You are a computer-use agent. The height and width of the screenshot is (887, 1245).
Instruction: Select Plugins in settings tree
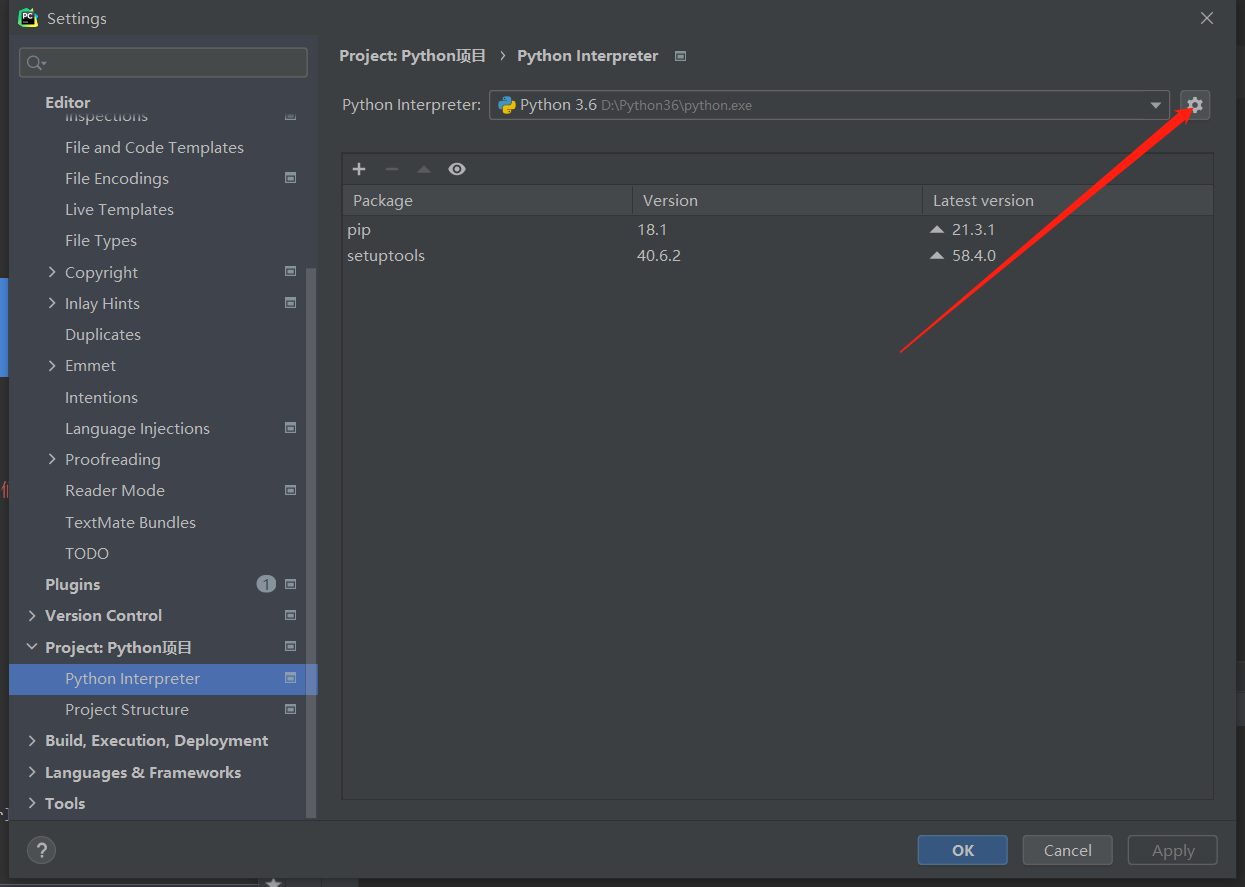pos(72,584)
